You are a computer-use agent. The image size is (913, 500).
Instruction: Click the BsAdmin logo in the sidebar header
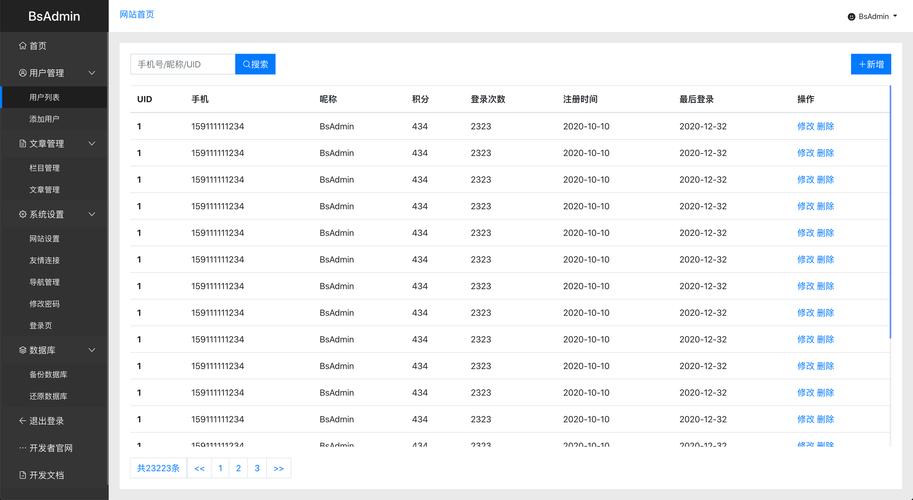[54, 16]
